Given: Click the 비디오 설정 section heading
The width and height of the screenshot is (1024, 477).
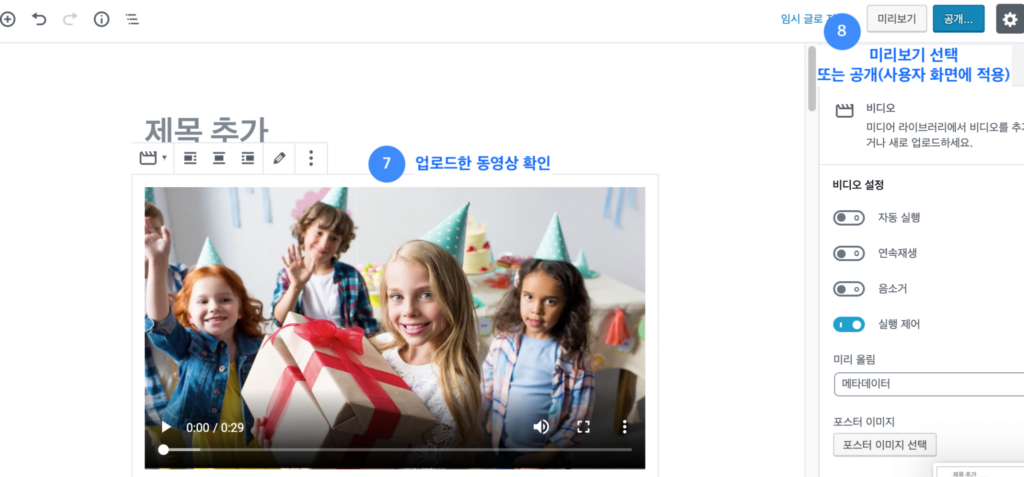Looking at the screenshot, I should pos(858,185).
